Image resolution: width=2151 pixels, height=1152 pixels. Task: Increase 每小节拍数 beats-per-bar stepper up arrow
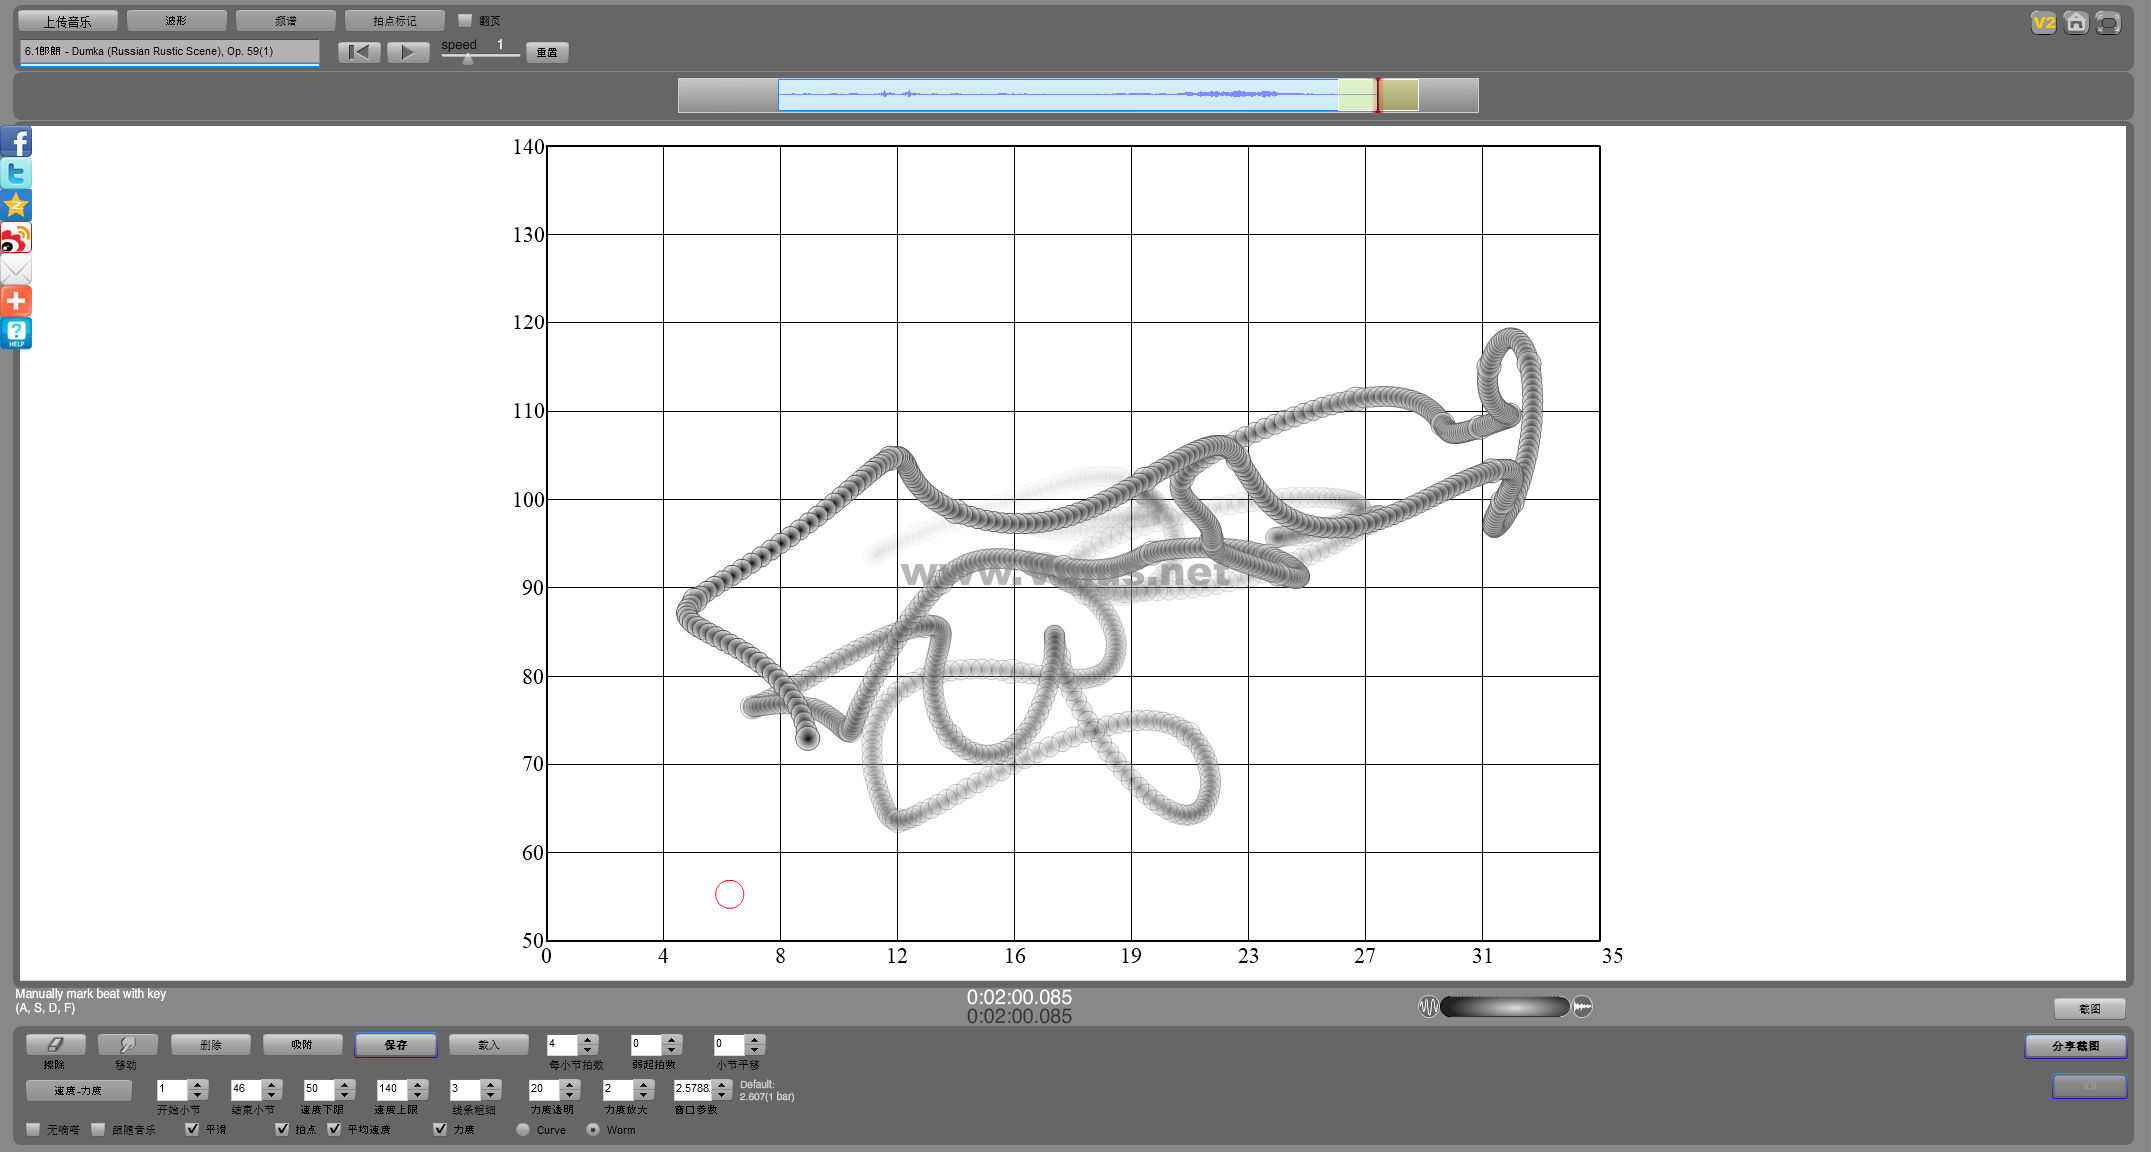pyautogui.click(x=588, y=1039)
